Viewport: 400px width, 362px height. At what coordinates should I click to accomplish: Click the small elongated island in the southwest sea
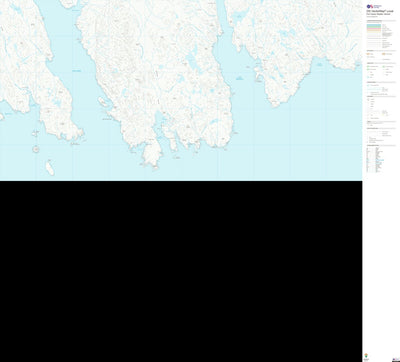point(50,168)
